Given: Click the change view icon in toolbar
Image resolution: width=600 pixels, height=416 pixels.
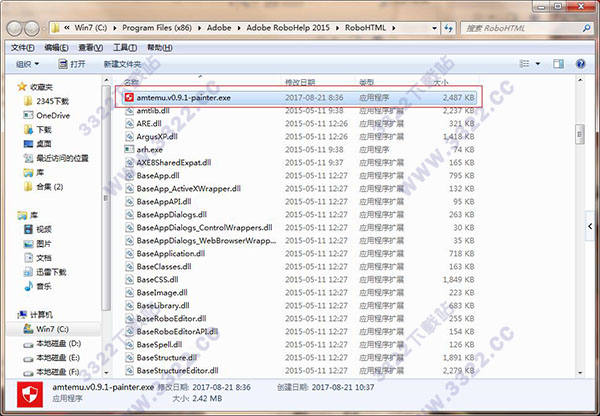Looking at the screenshot, I should [524, 64].
